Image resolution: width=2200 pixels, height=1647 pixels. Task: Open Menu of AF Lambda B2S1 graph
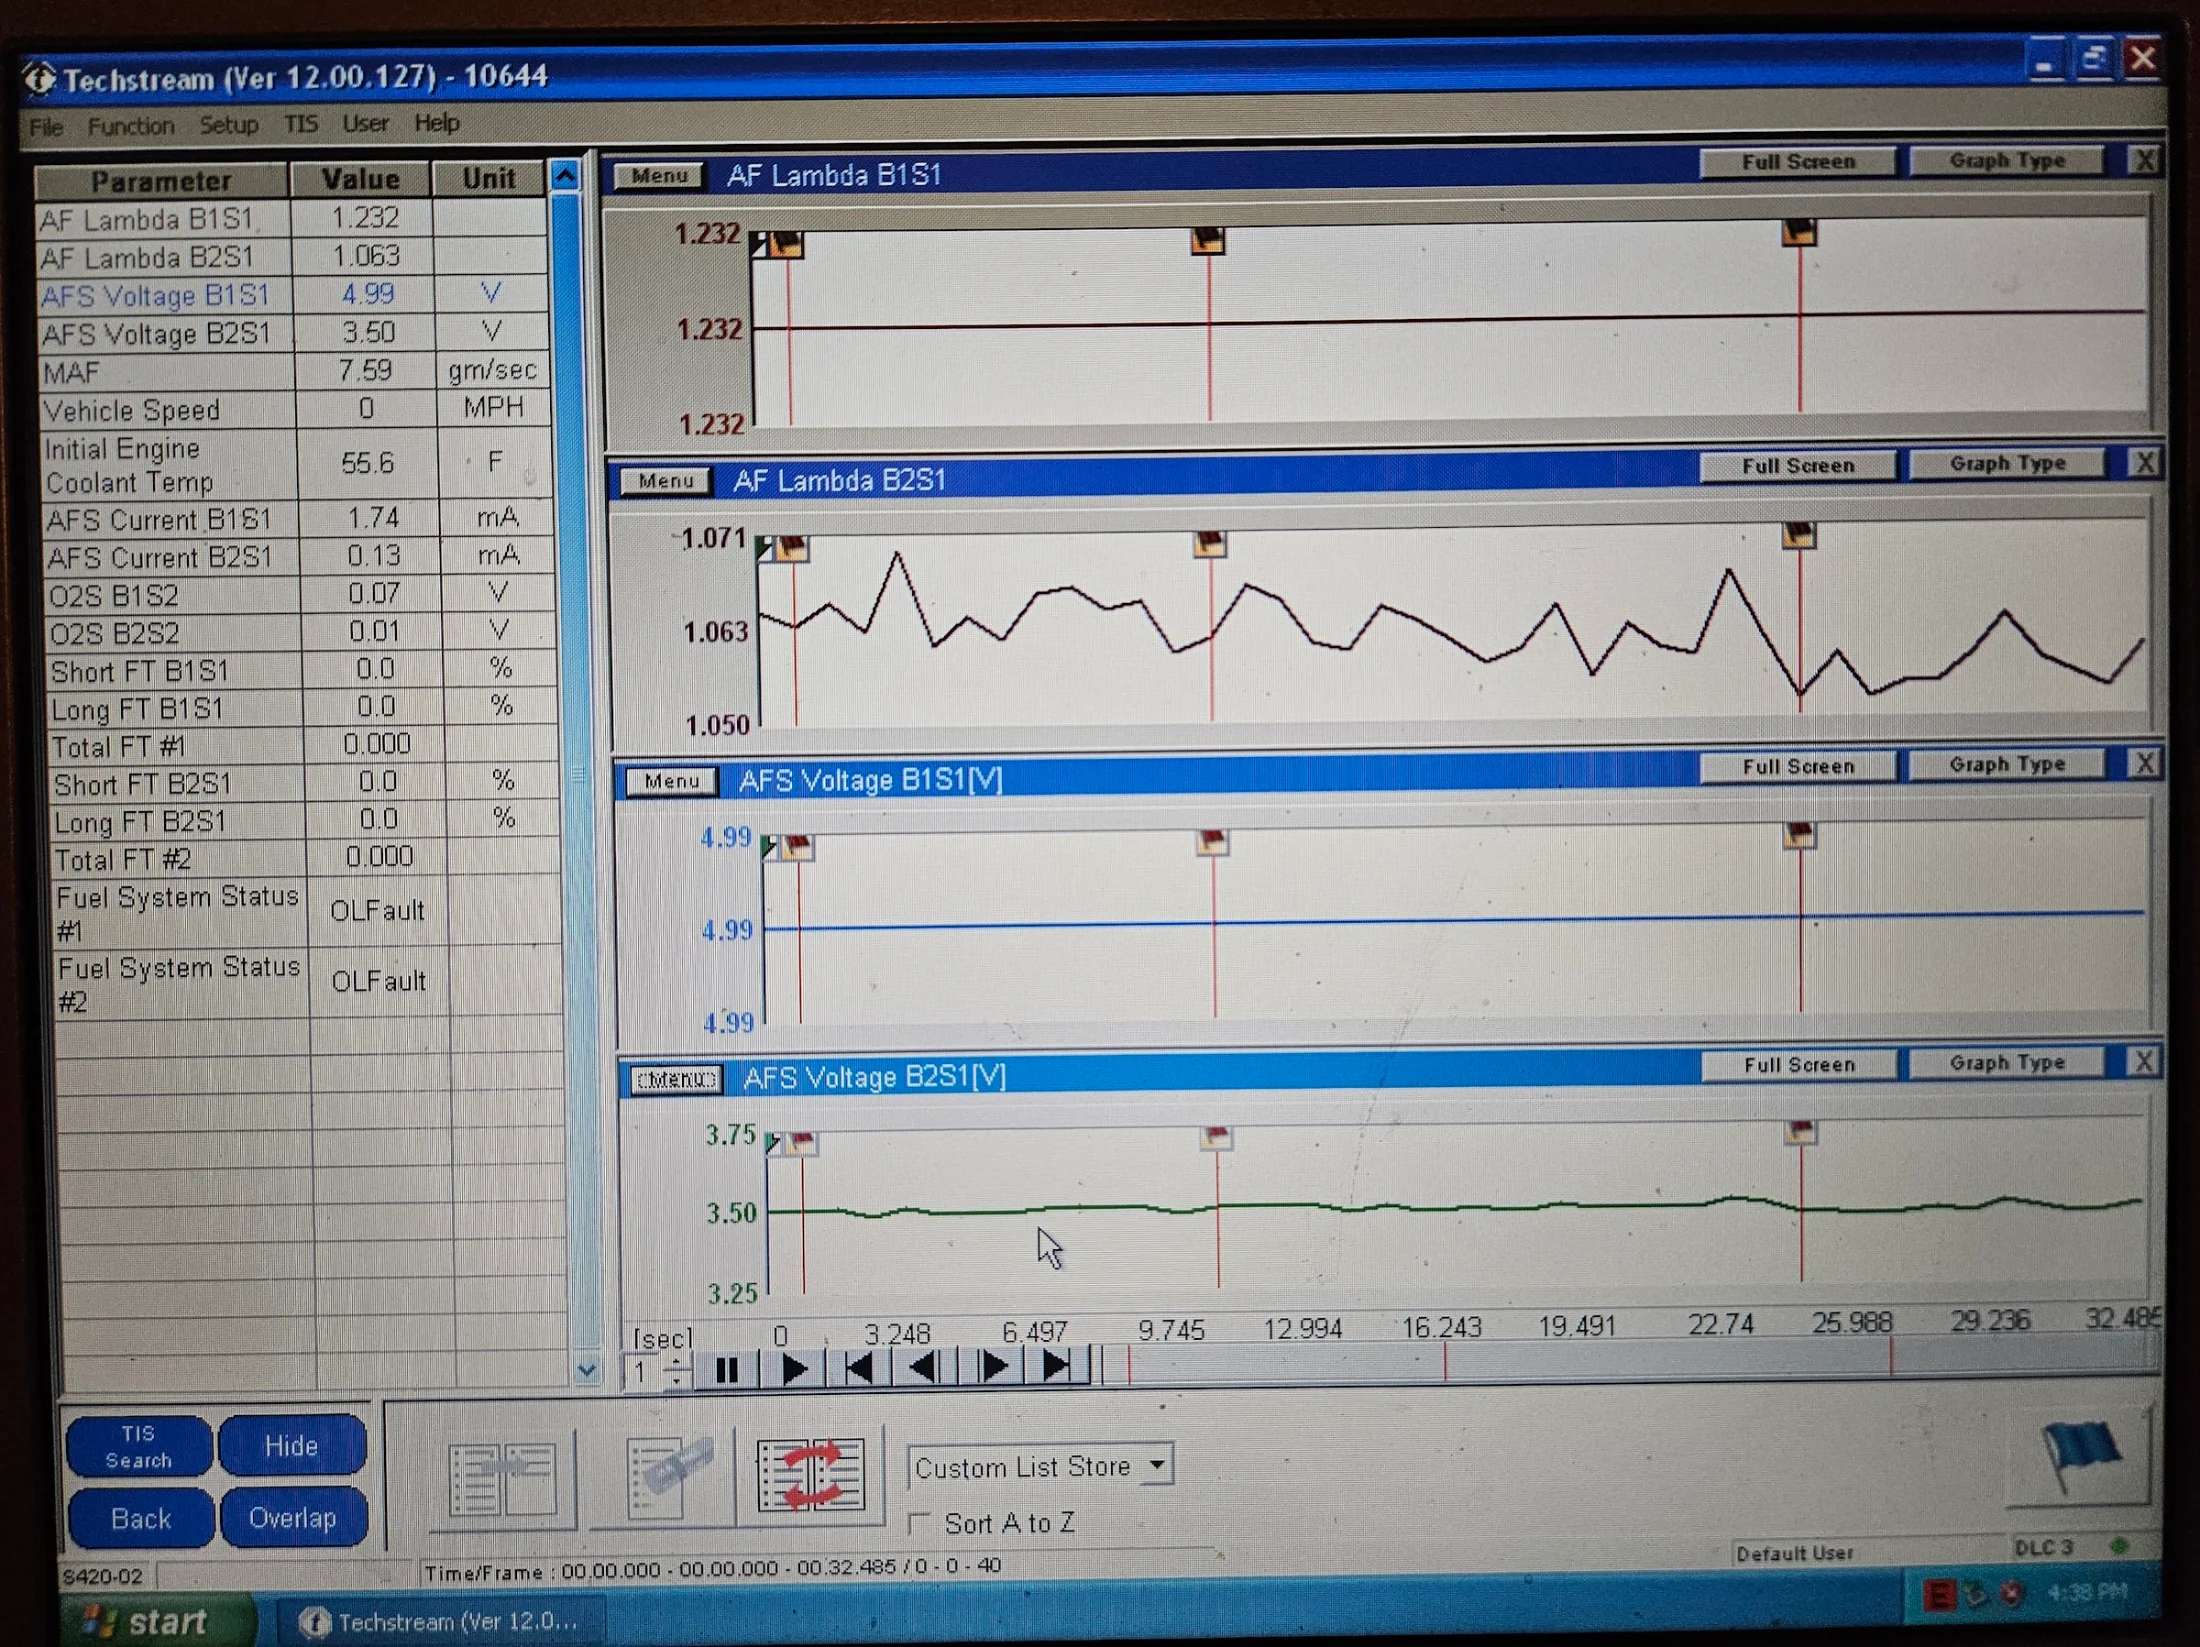click(665, 481)
